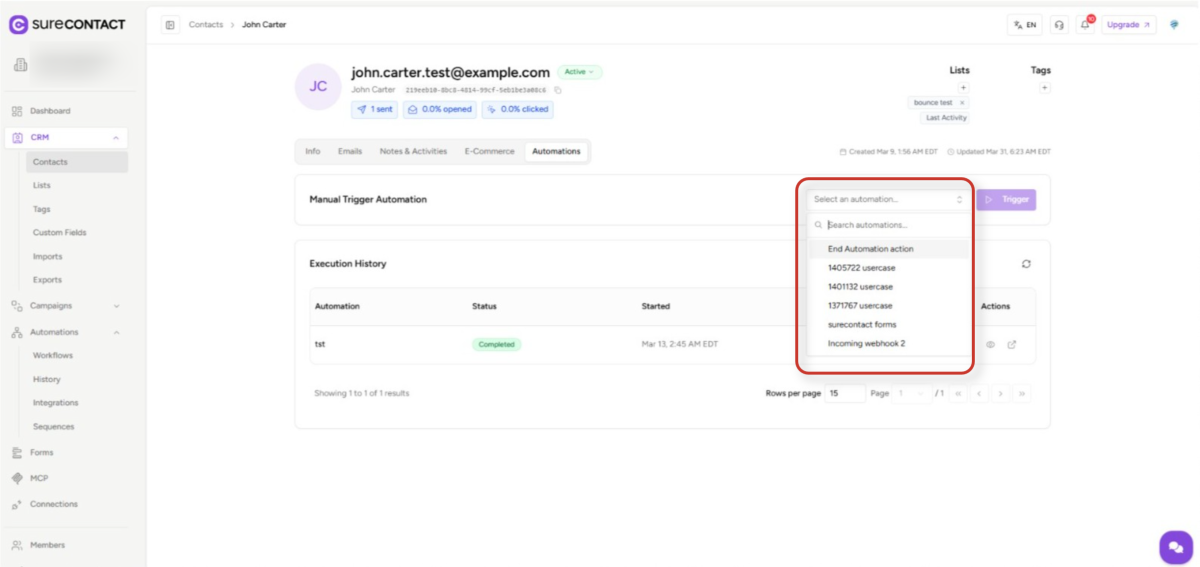Open Contacts in the sidebar
This screenshot has width=1200, height=567.
click(x=77, y=162)
